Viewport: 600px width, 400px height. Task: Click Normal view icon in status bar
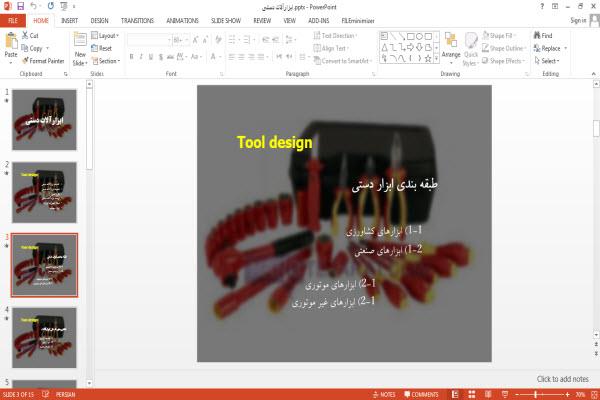click(455, 394)
